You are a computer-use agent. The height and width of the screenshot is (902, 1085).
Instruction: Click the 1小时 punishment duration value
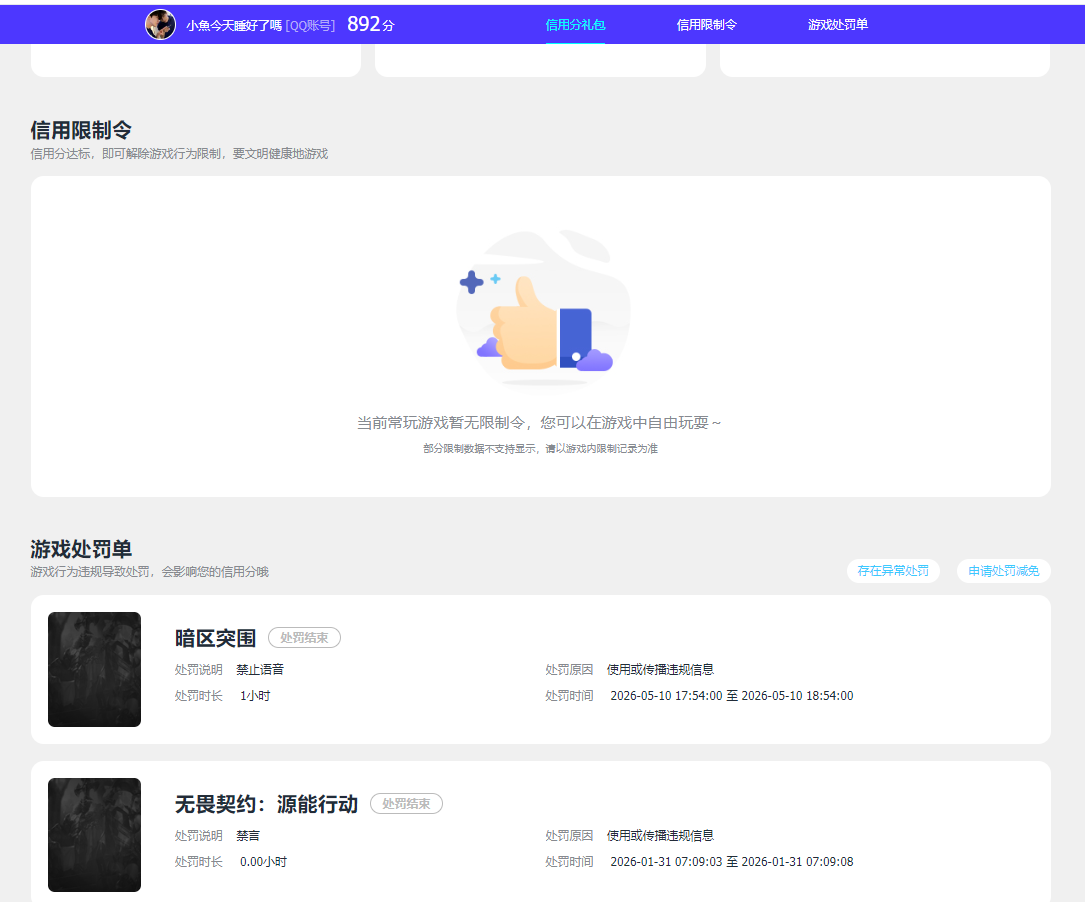tap(255, 696)
